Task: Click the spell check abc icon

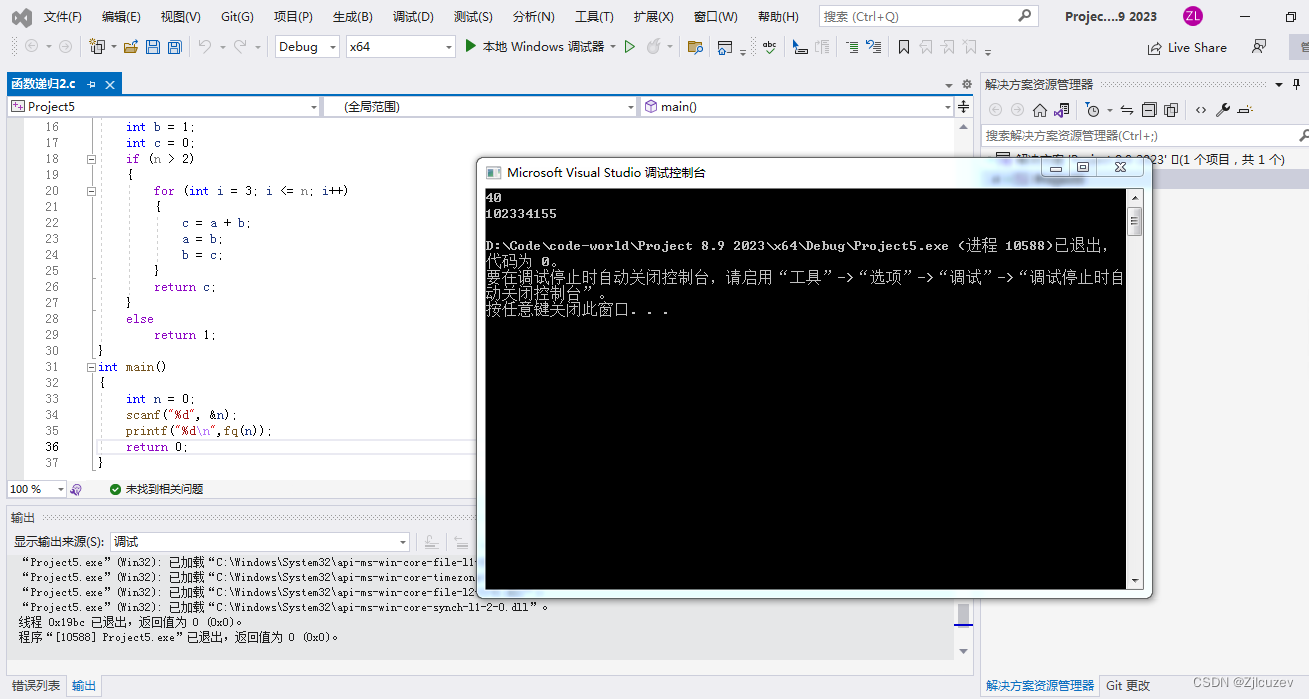Action: click(x=769, y=47)
